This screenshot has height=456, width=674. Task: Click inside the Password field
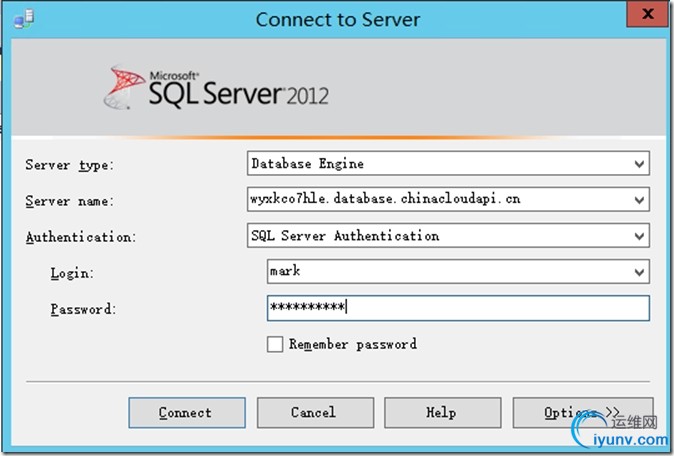(x=458, y=308)
